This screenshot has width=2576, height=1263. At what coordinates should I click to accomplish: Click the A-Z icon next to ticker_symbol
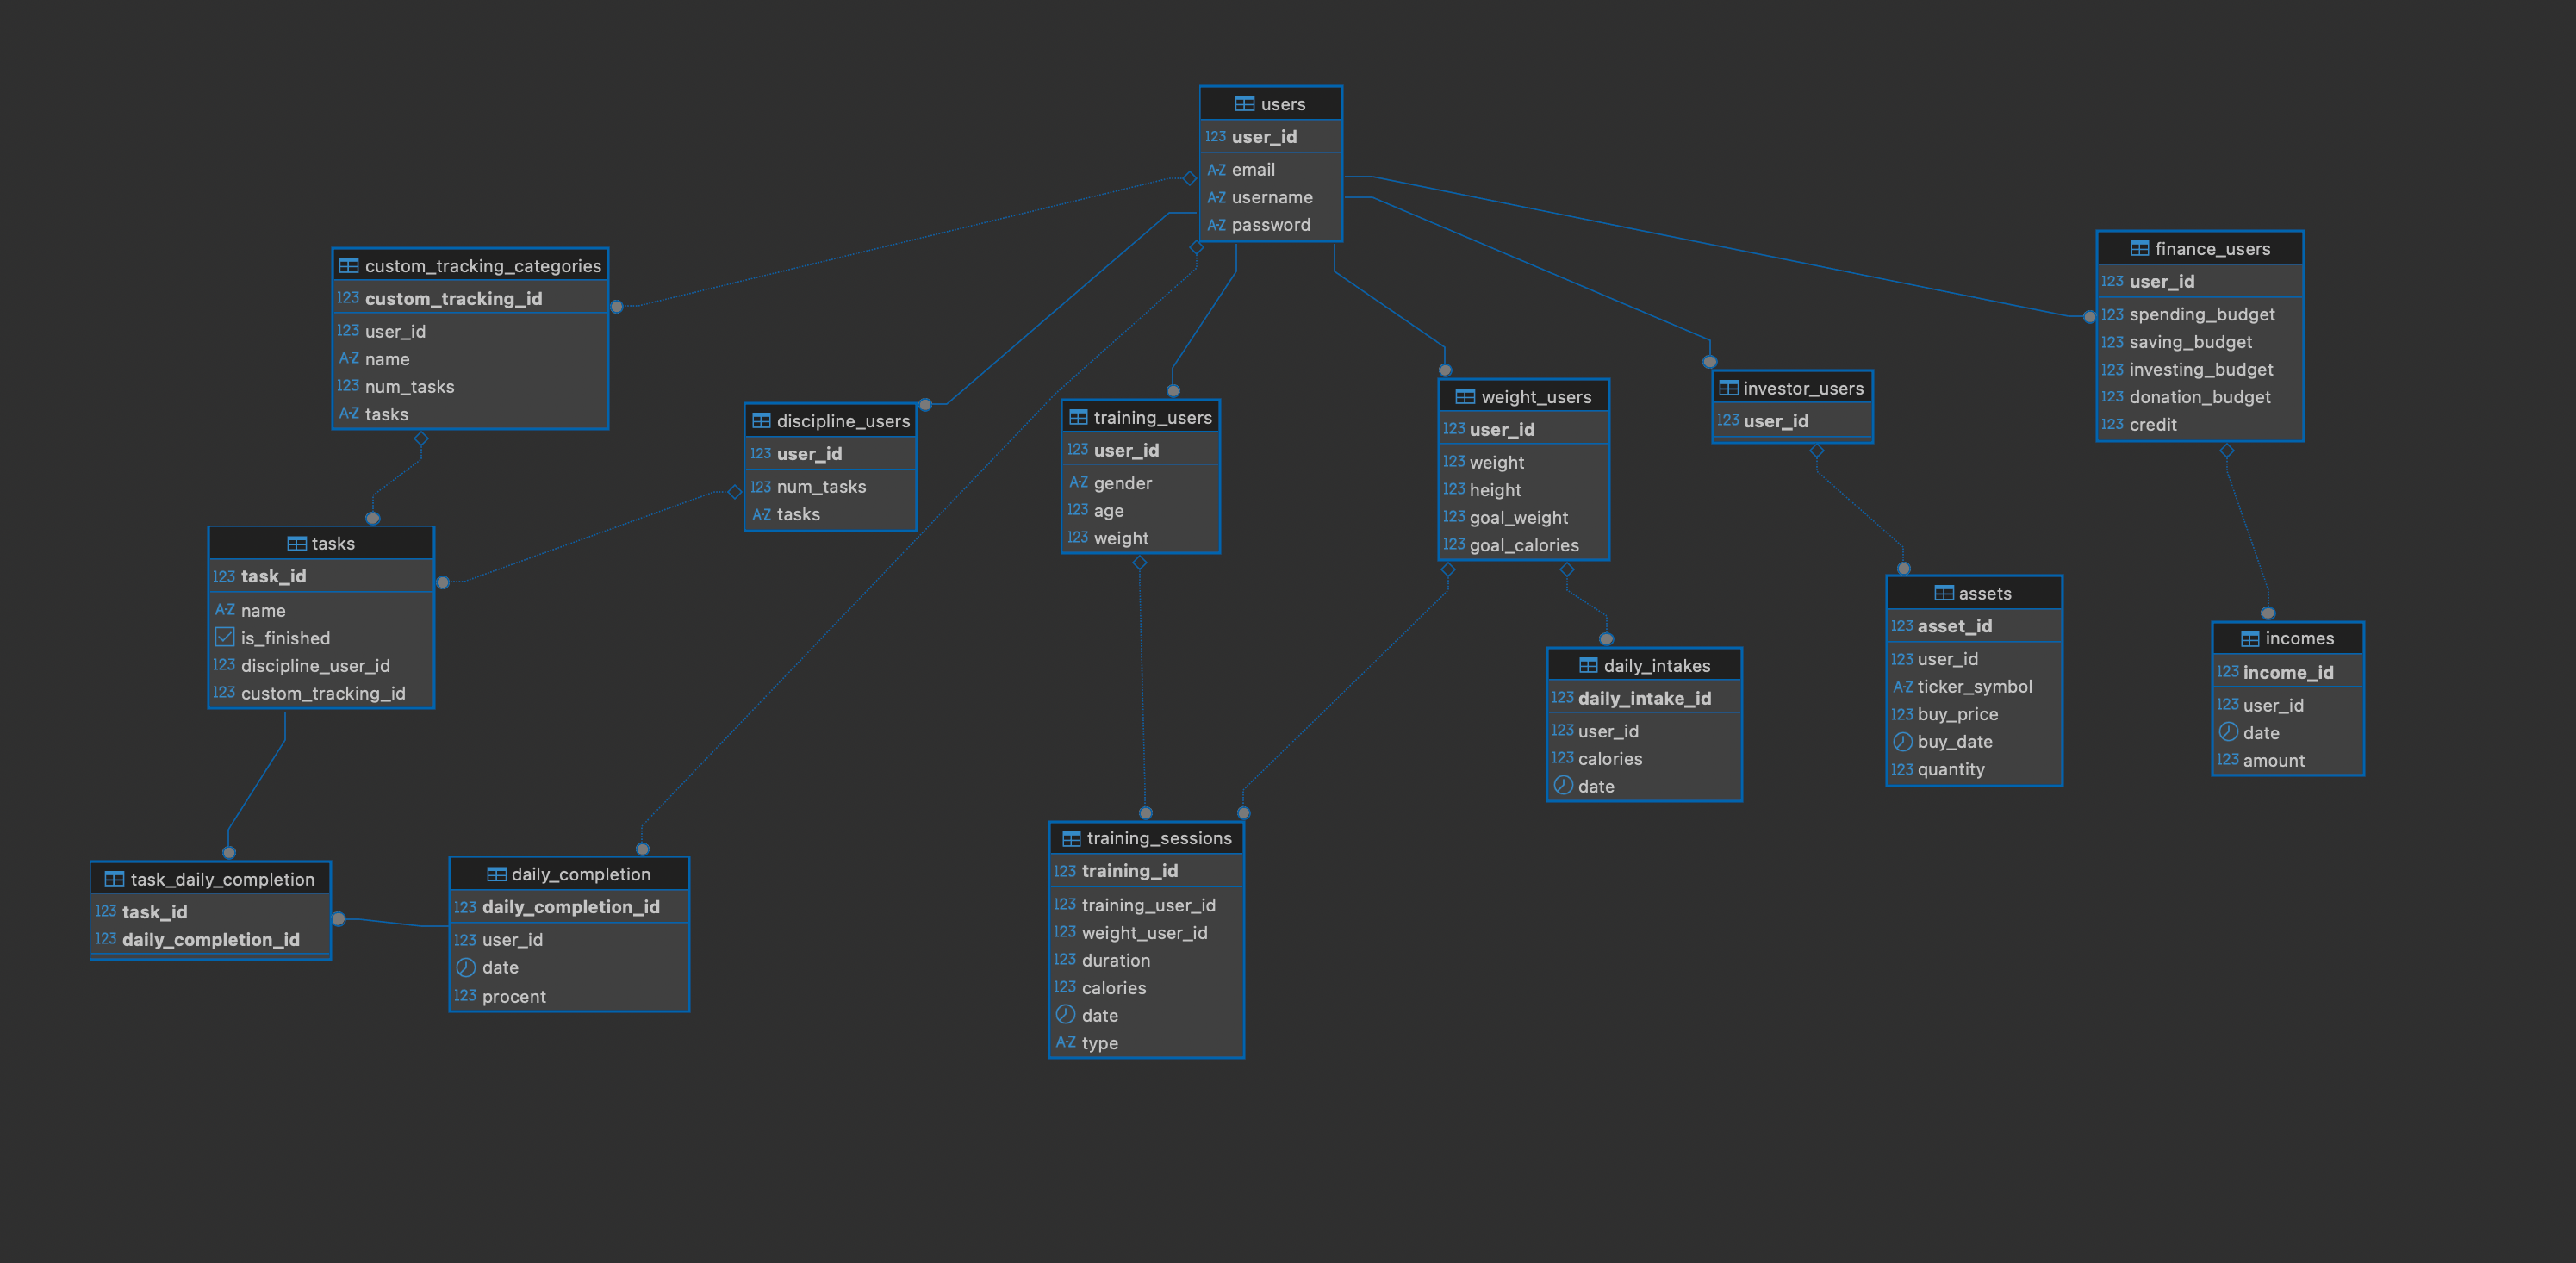tap(1902, 687)
